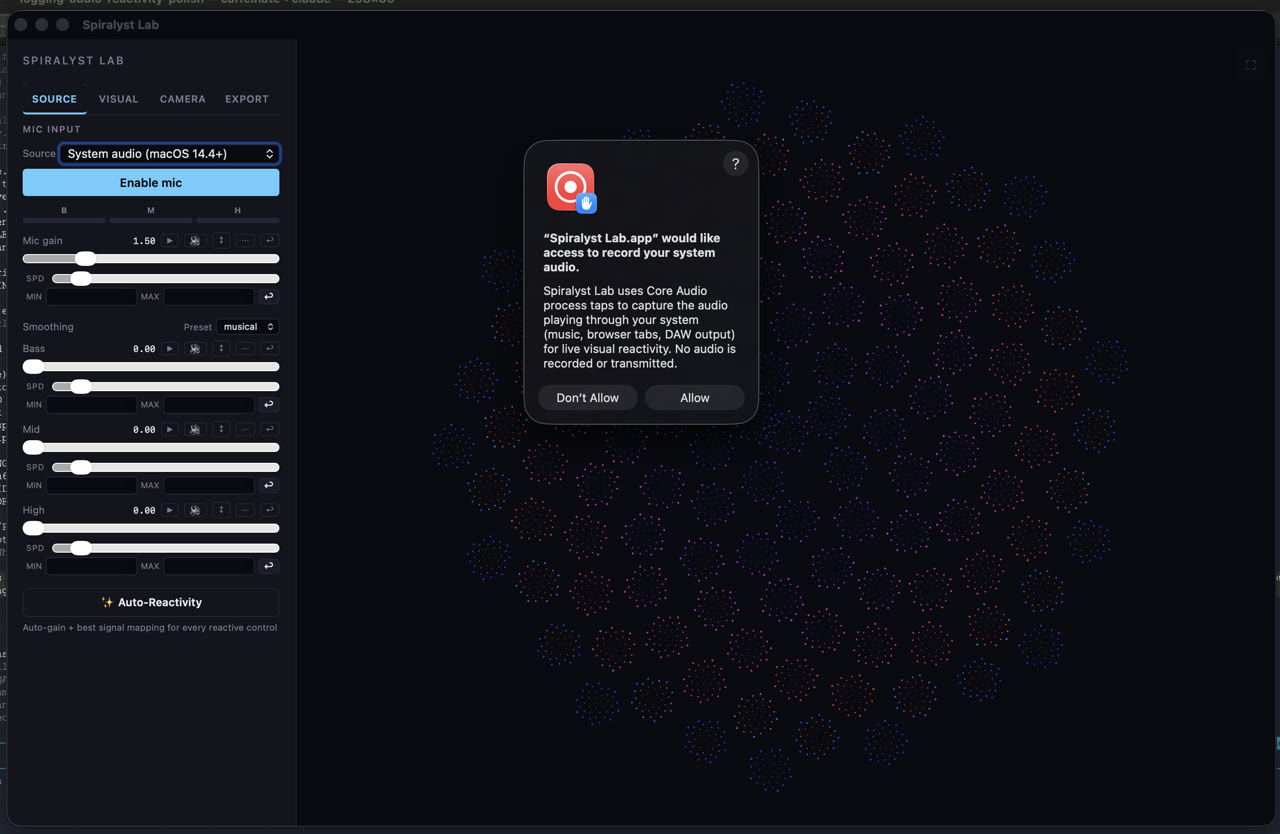This screenshot has height=834, width=1280.
Task: Open the CAMERA tab
Action: pos(182,99)
